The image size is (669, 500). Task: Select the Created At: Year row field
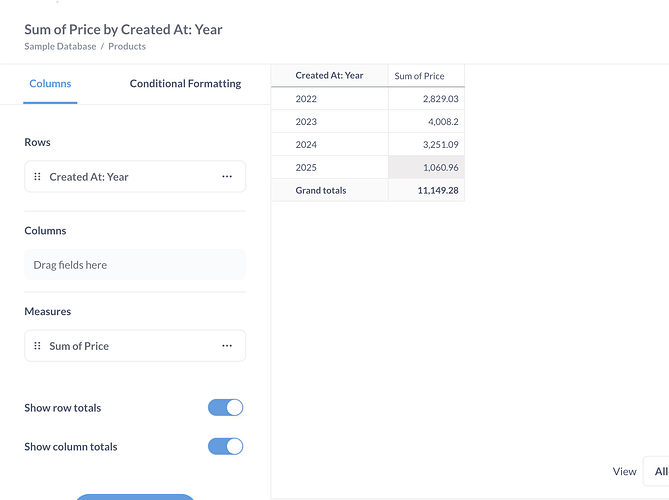135,177
